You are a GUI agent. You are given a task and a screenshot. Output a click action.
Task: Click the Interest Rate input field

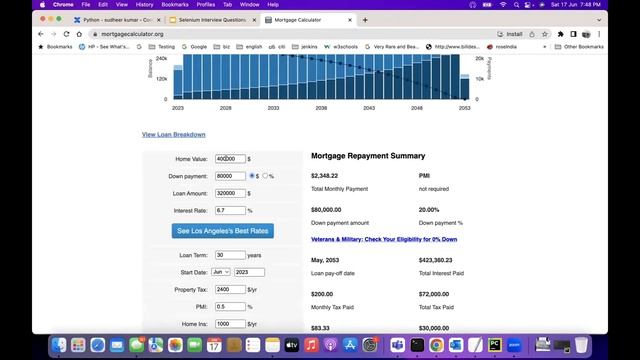[x=230, y=211]
